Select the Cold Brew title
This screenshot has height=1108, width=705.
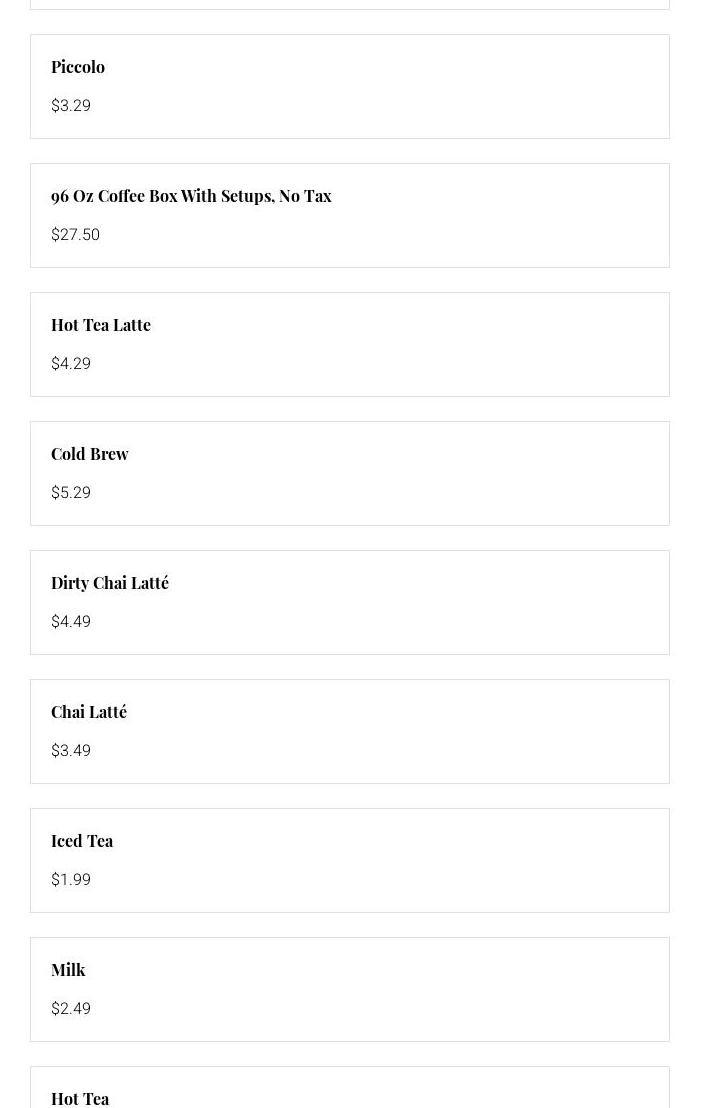[x=90, y=454]
